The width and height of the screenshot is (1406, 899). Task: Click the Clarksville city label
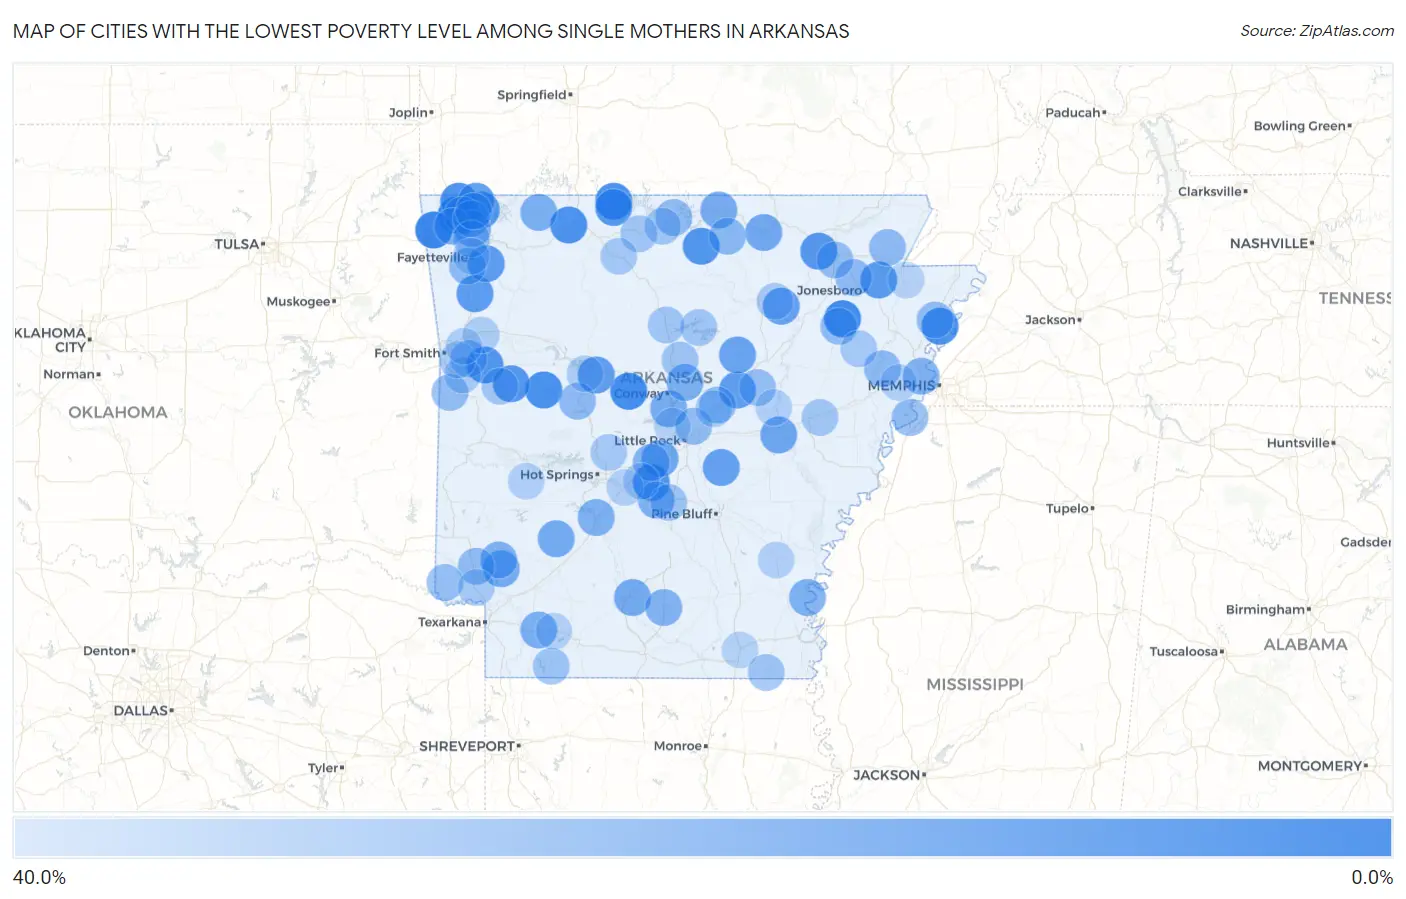tap(1210, 191)
